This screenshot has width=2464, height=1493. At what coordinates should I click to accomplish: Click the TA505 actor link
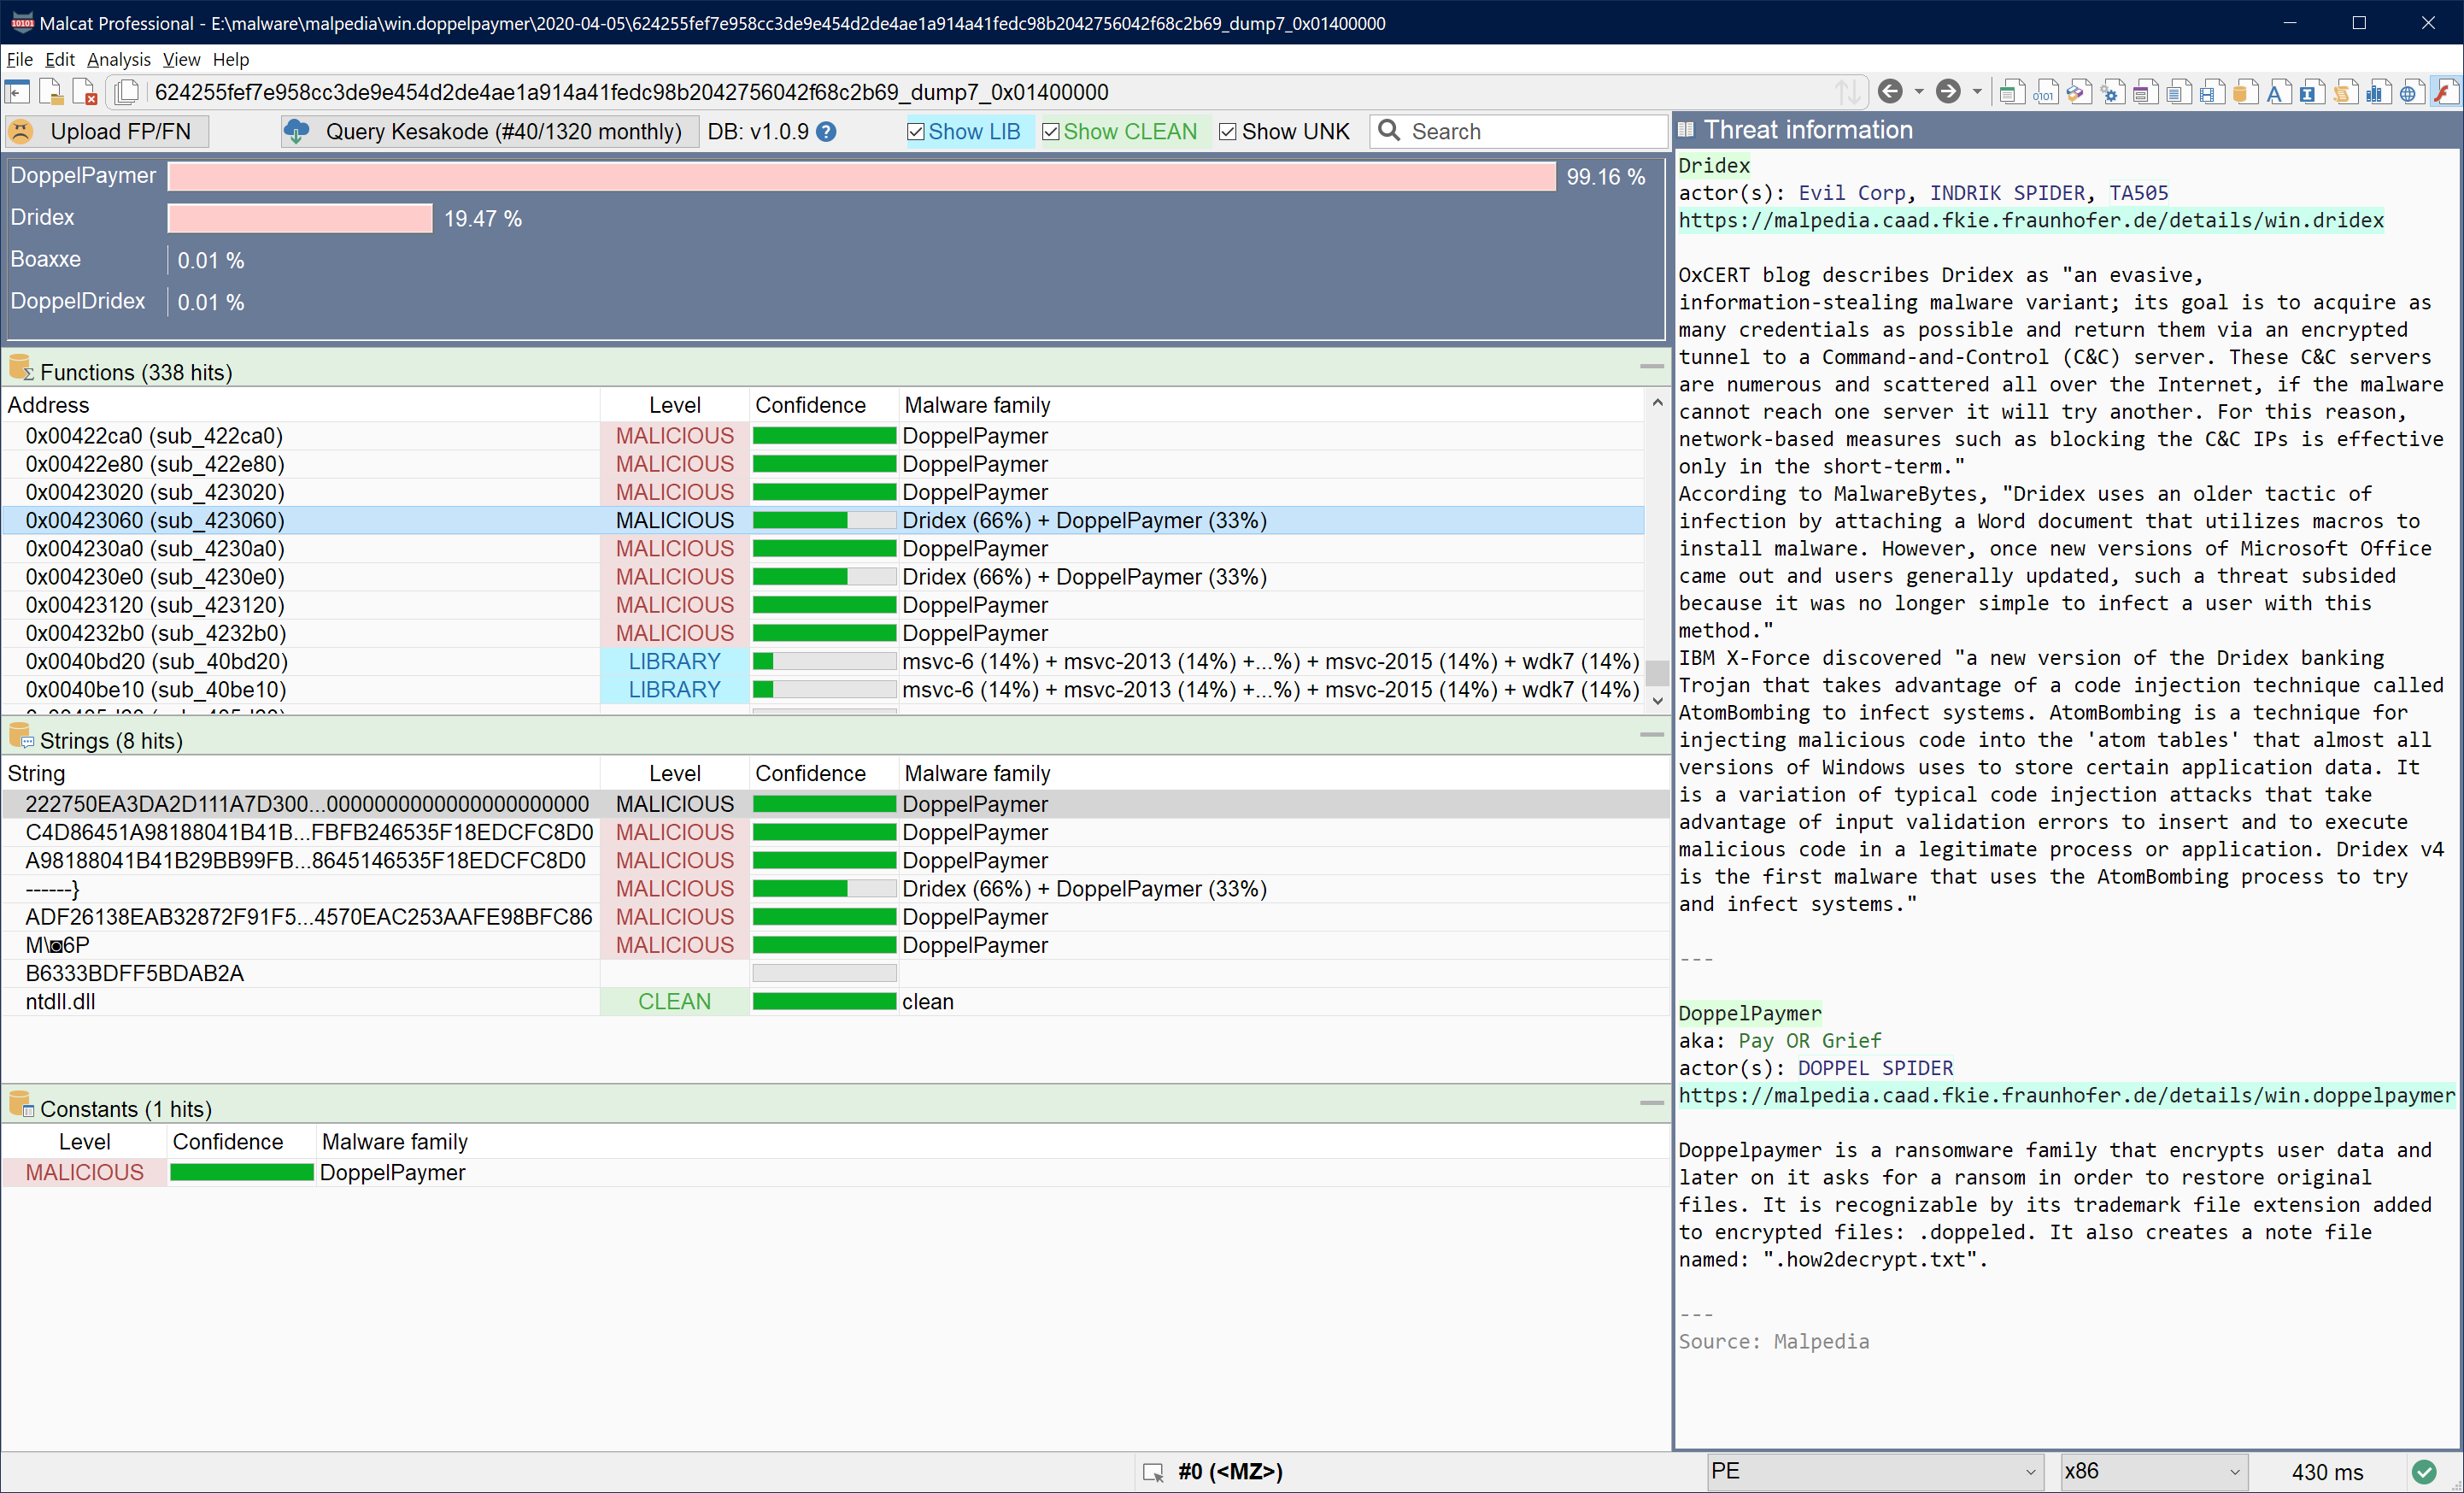pos(2138,193)
